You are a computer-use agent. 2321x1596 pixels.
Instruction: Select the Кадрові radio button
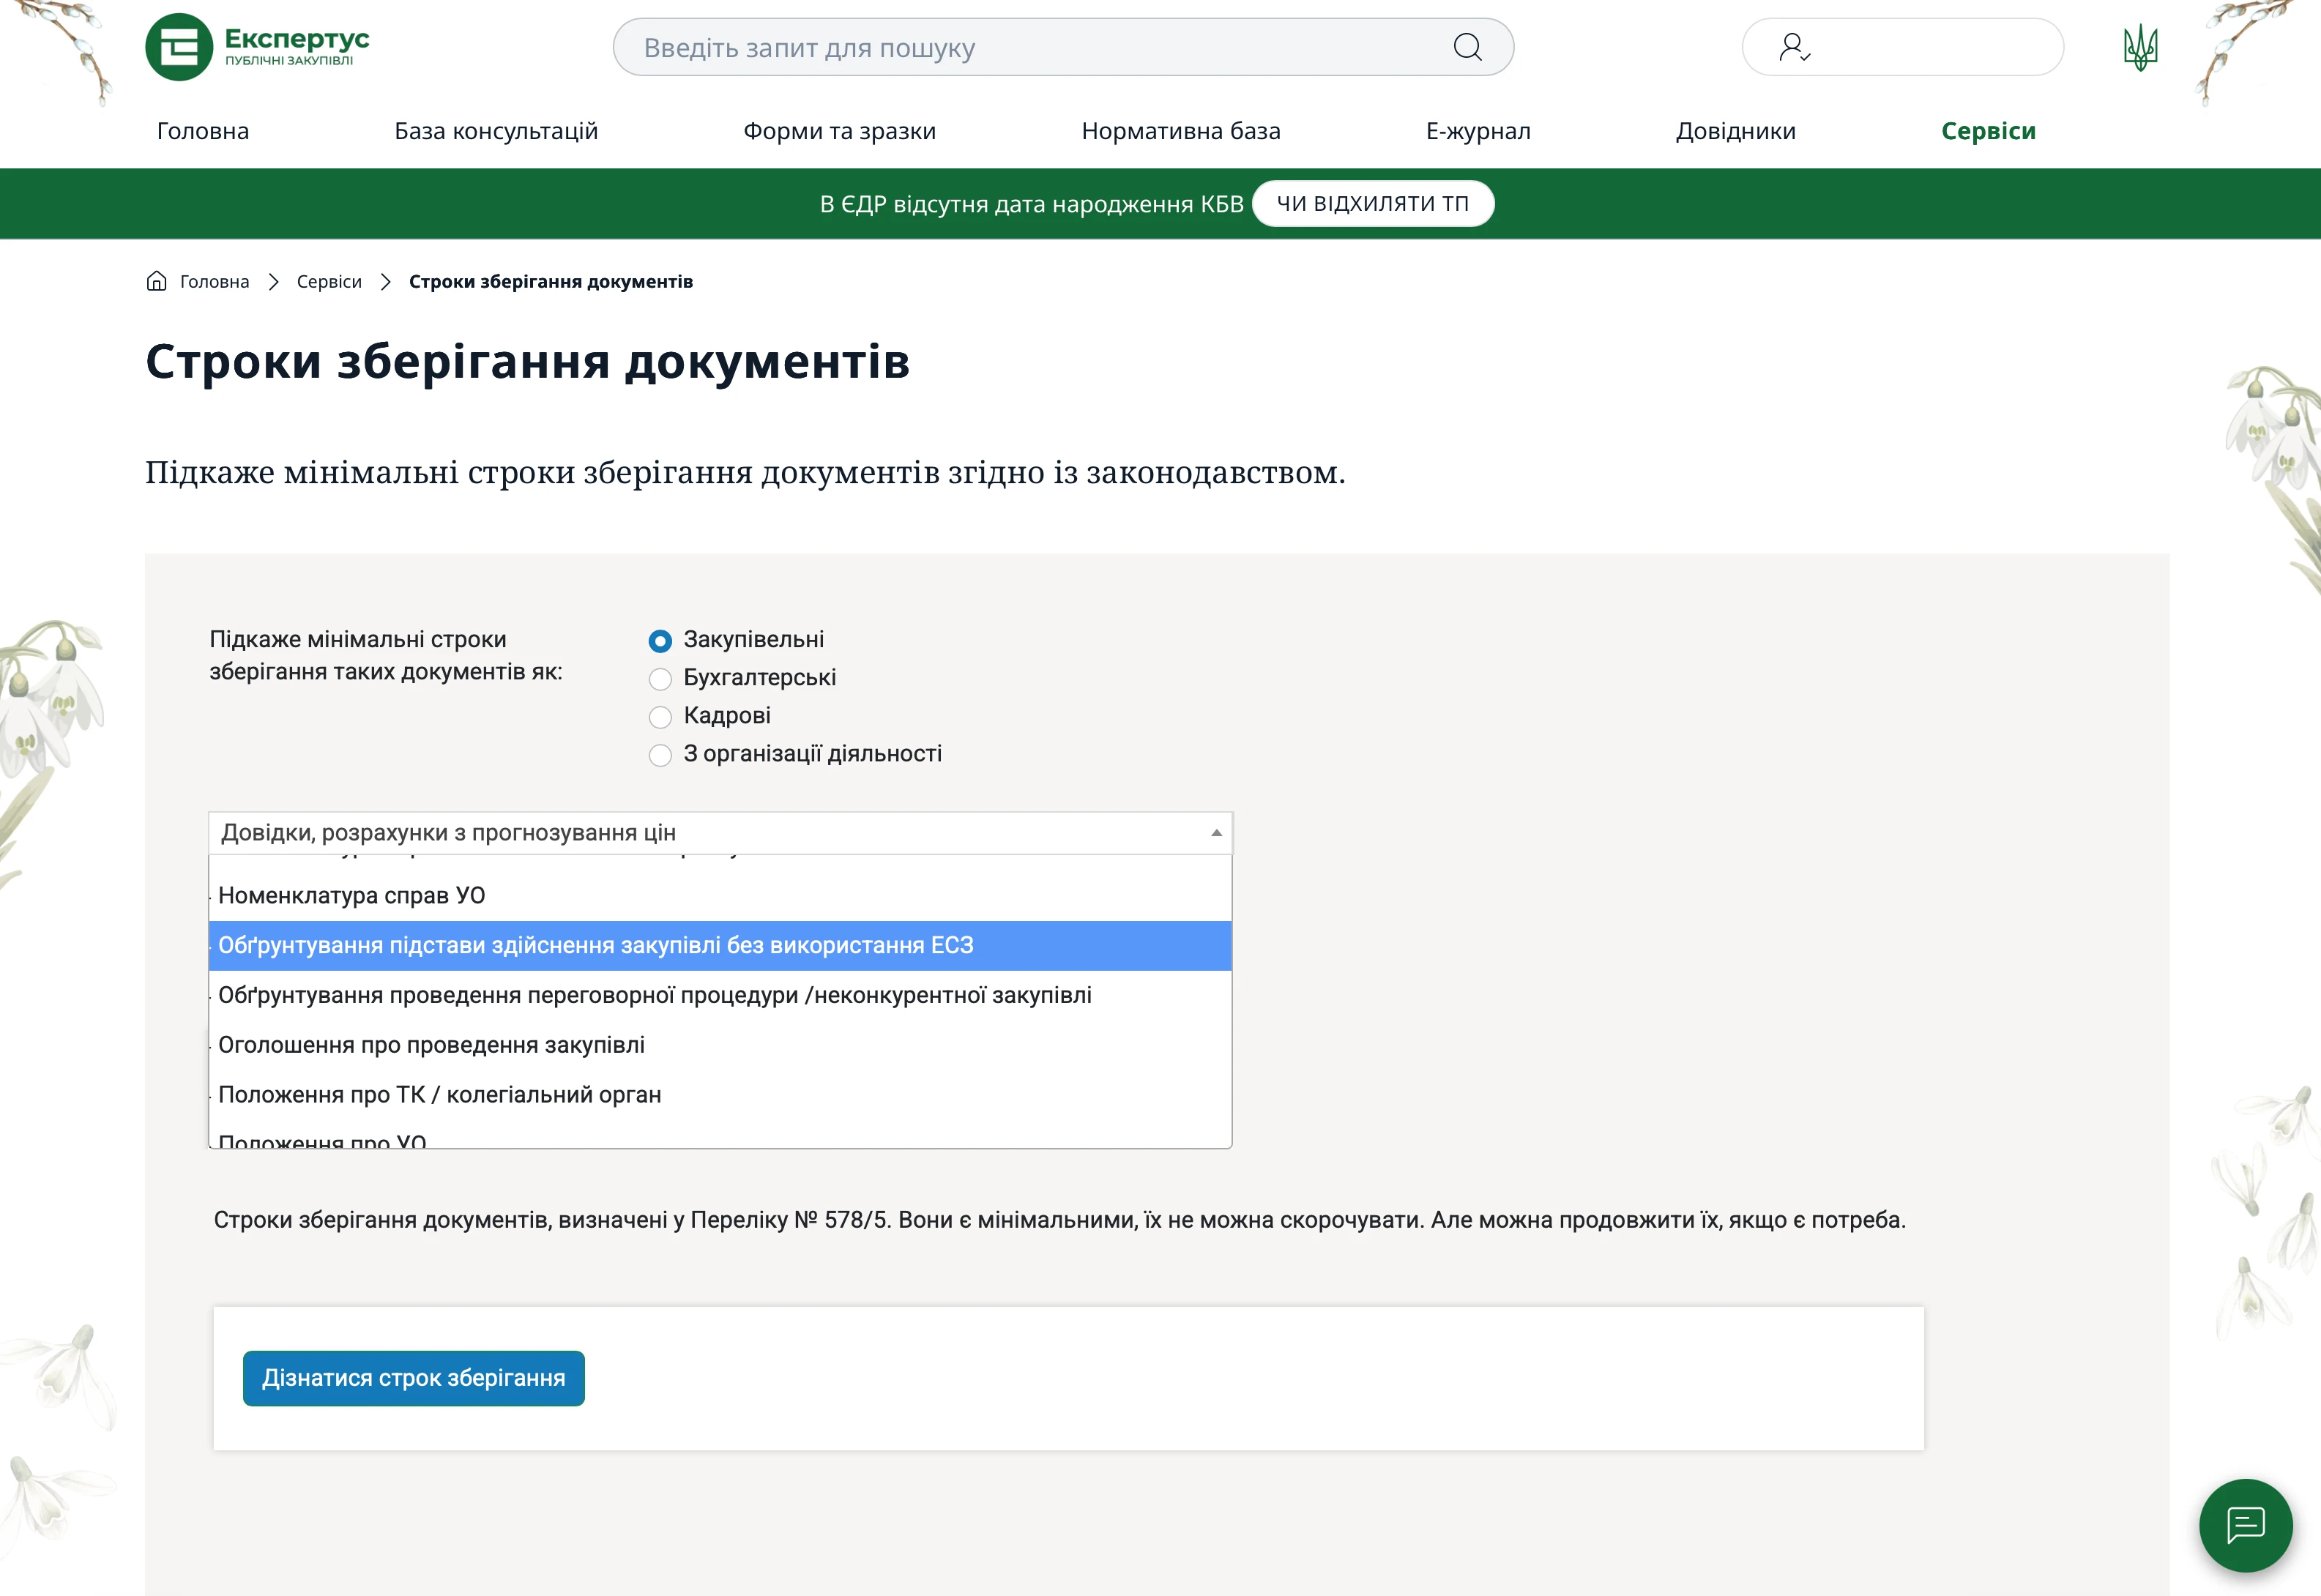(x=661, y=717)
